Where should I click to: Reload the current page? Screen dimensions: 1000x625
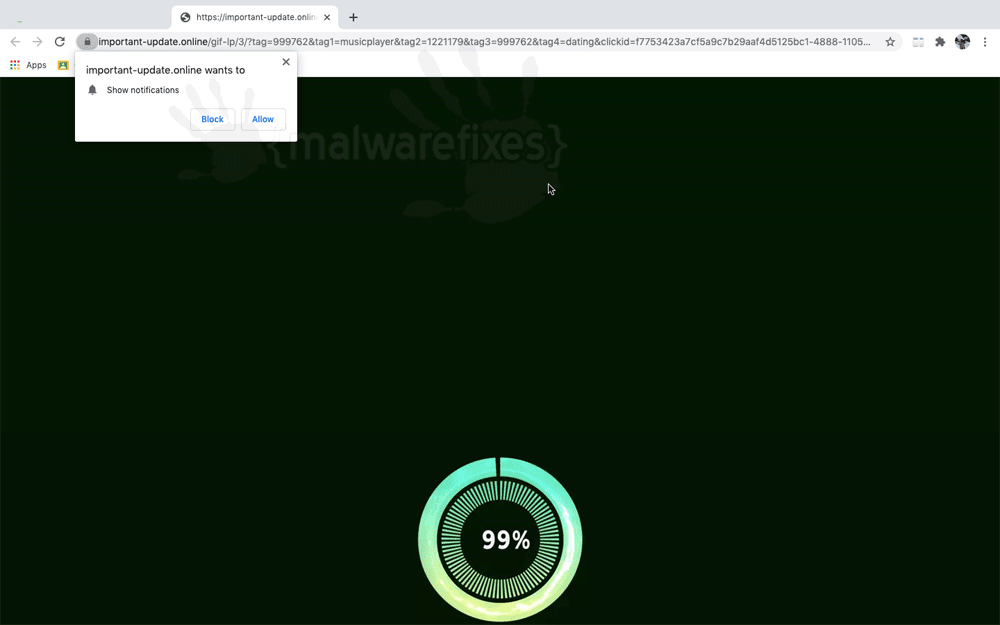coord(60,42)
